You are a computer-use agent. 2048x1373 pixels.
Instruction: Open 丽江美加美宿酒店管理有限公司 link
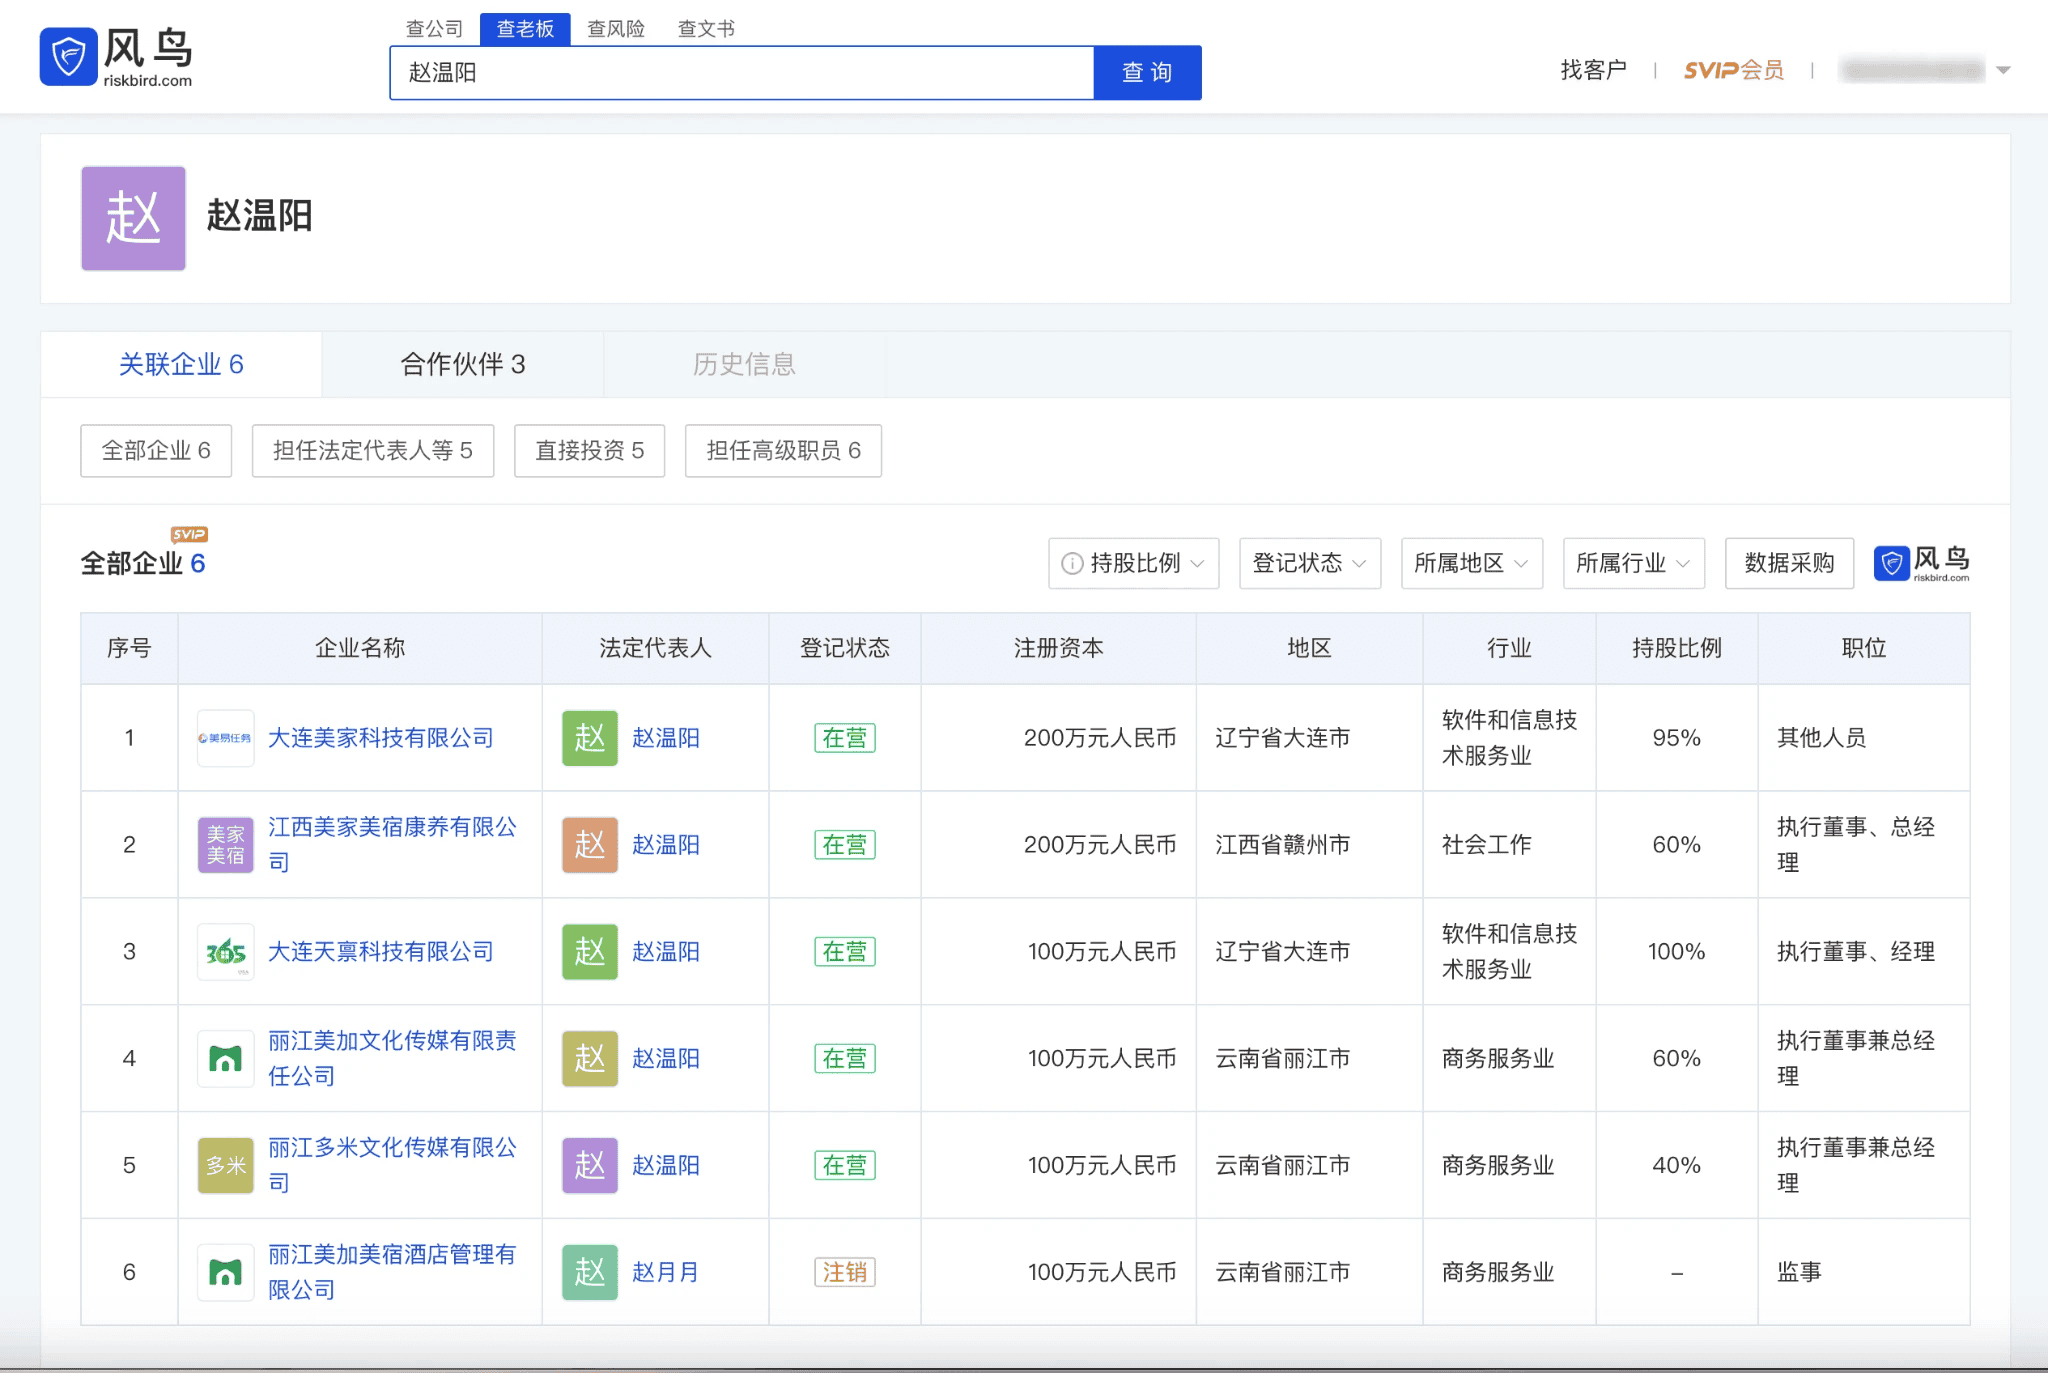(392, 1273)
